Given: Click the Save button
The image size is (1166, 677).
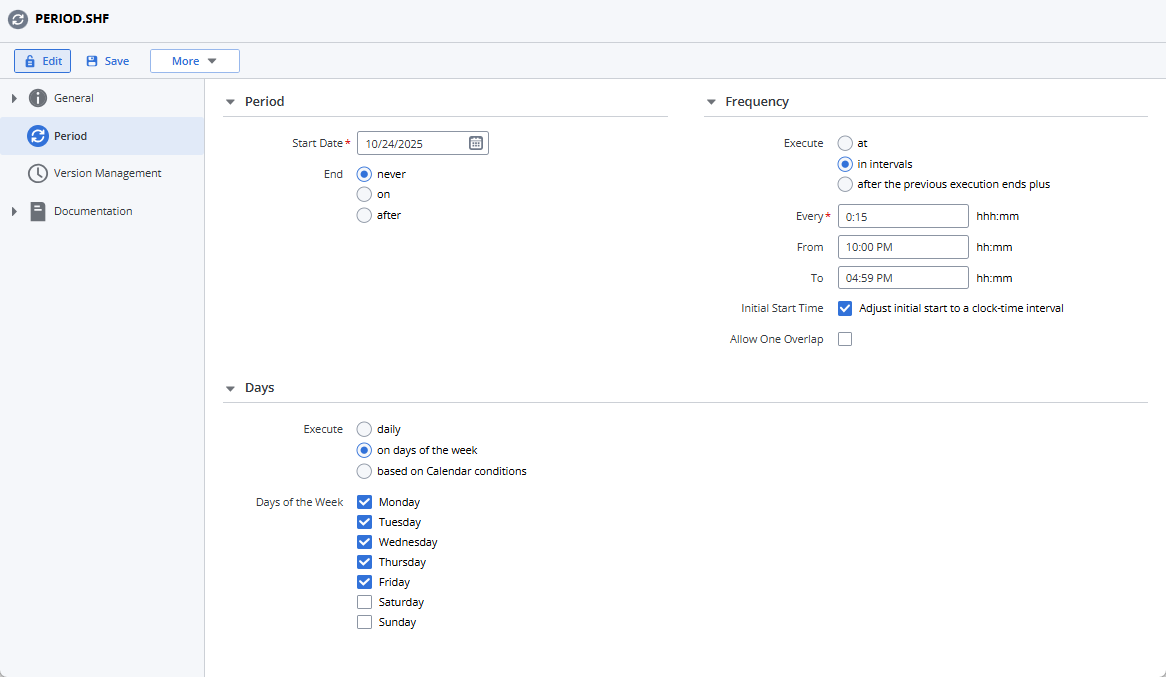Looking at the screenshot, I should click(x=107, y=60).
